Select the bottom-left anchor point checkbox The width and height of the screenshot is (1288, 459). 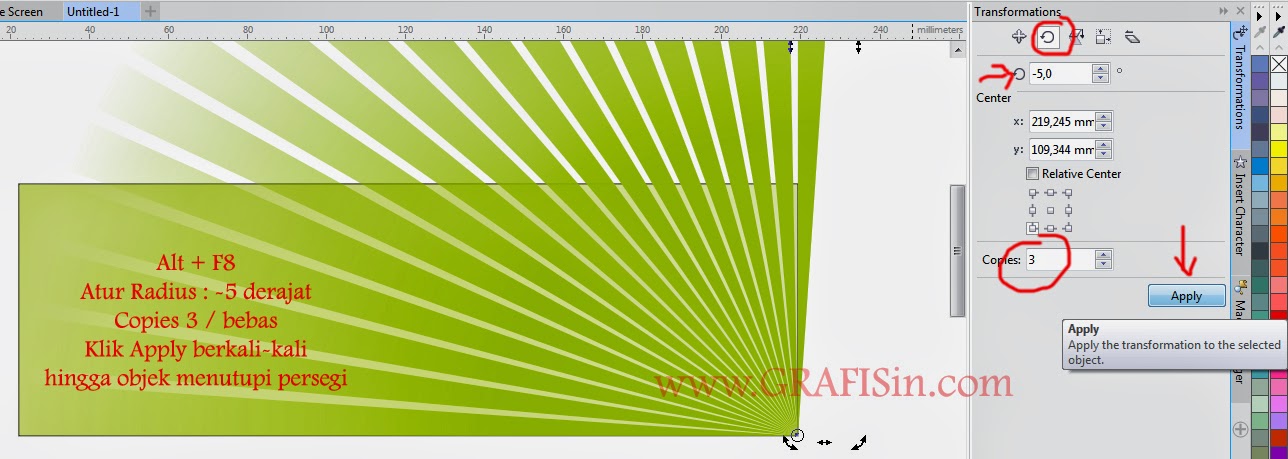click(x=1033, y=228)
